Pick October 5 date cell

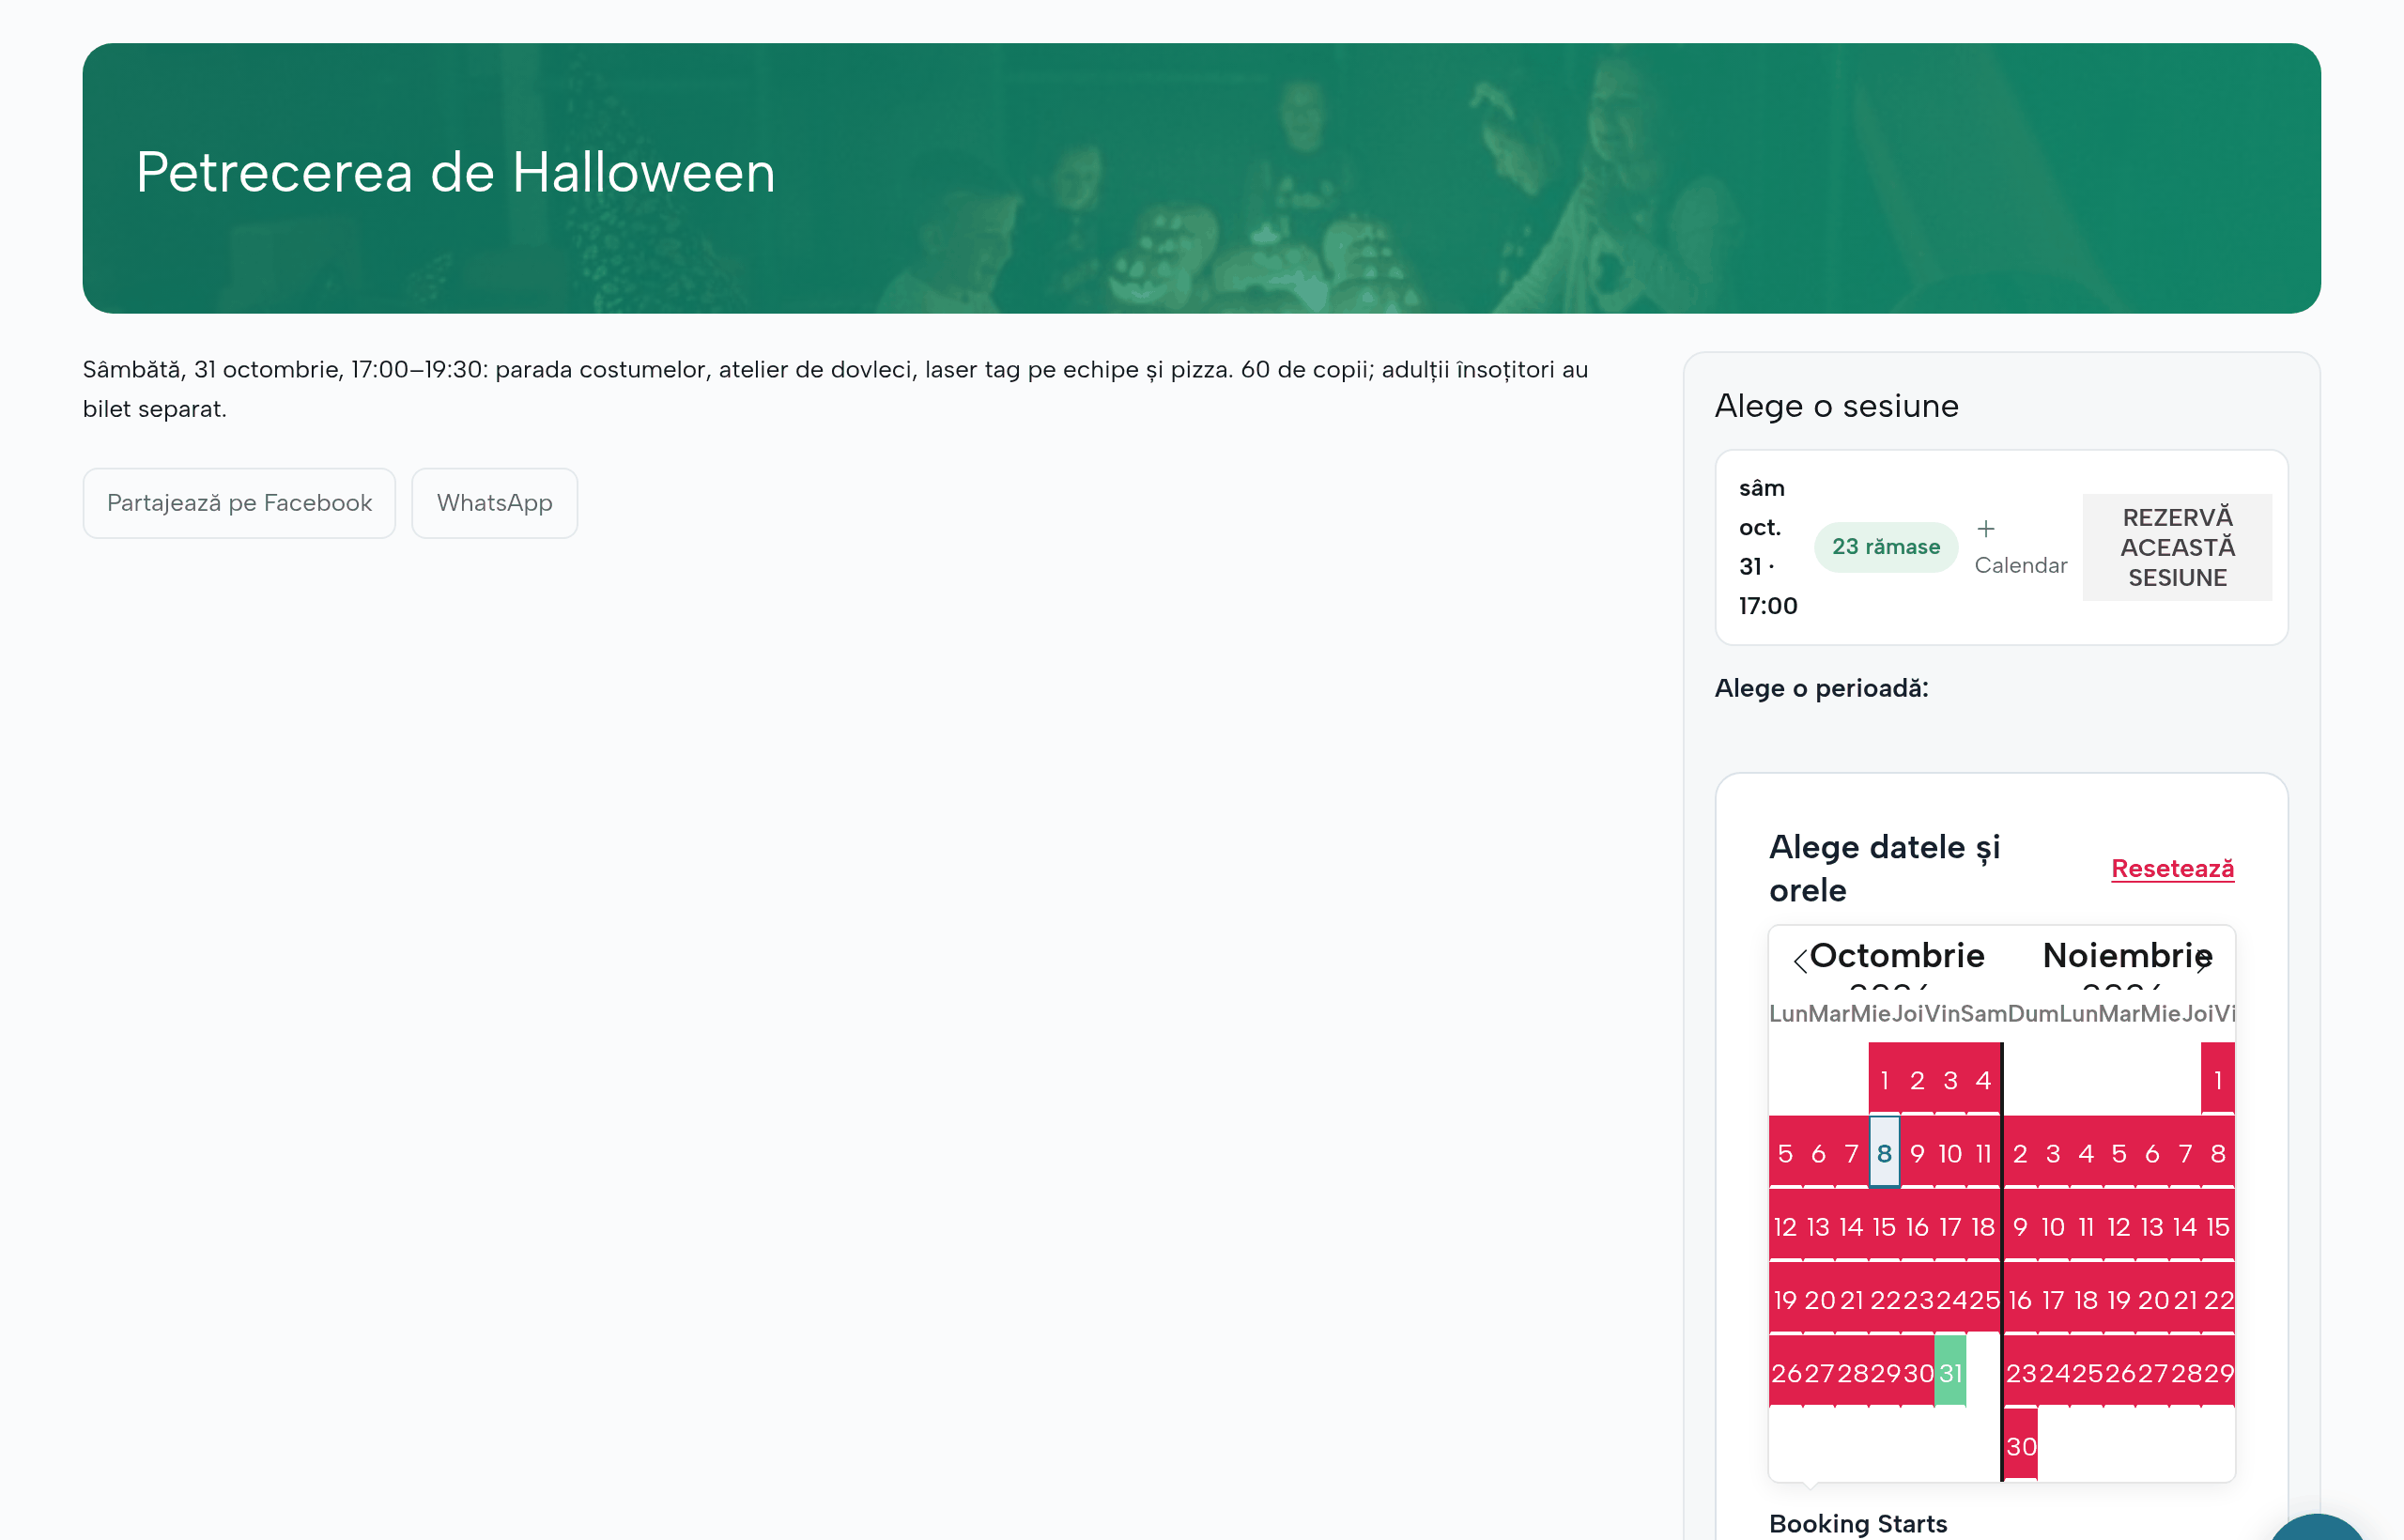[x=1785, y=1153]
